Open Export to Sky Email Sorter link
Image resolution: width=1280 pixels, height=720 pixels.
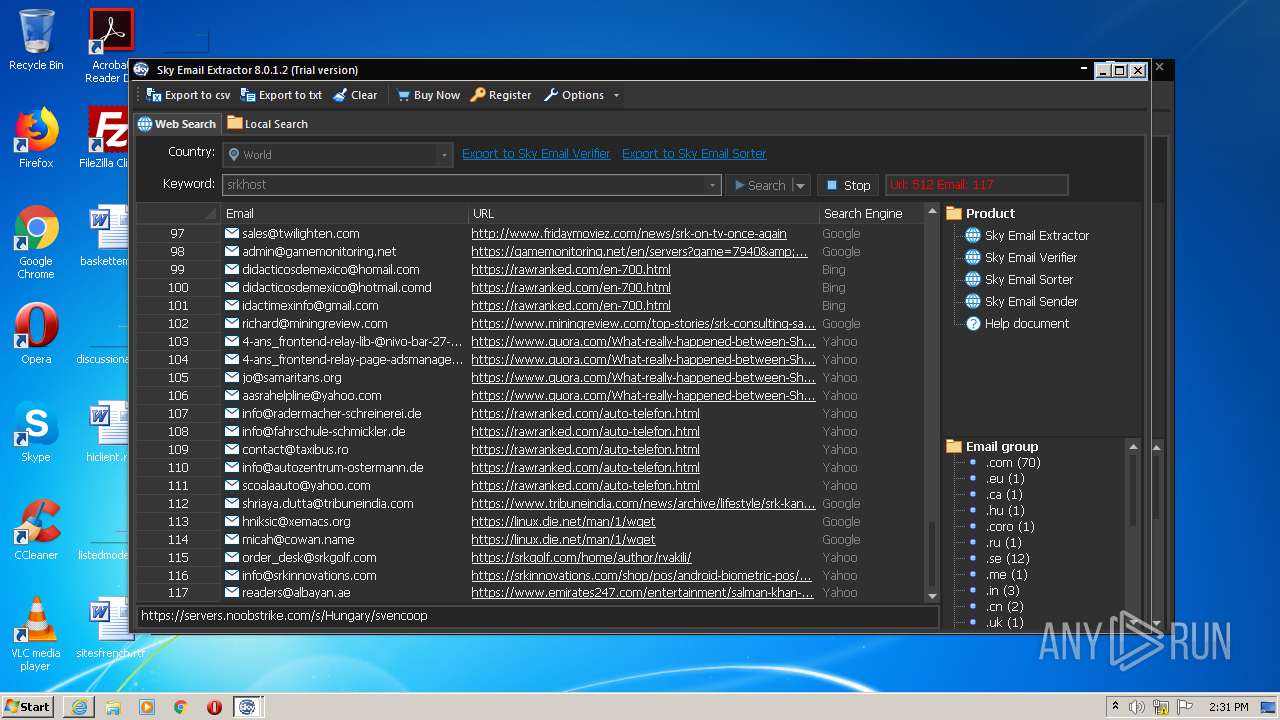(x=694, y=154)
